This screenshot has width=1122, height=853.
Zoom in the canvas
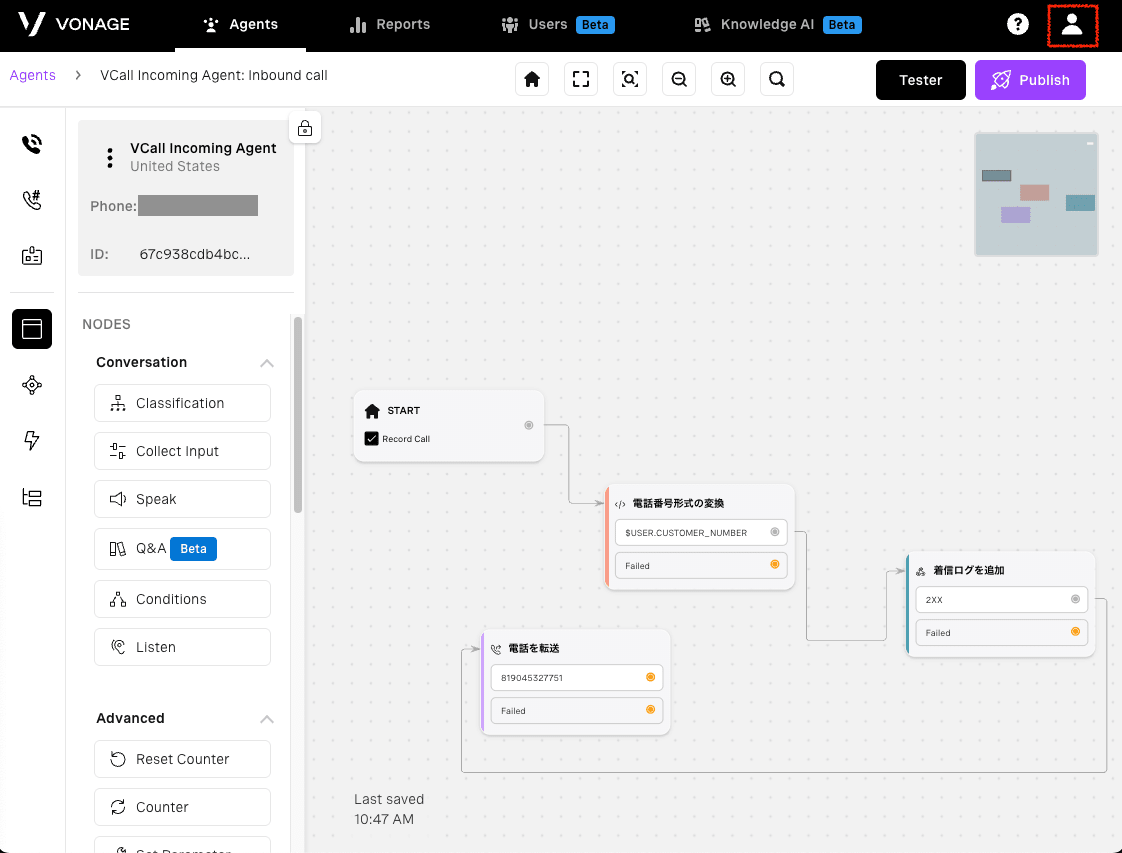pyautogui.click(x=728, y=79)
